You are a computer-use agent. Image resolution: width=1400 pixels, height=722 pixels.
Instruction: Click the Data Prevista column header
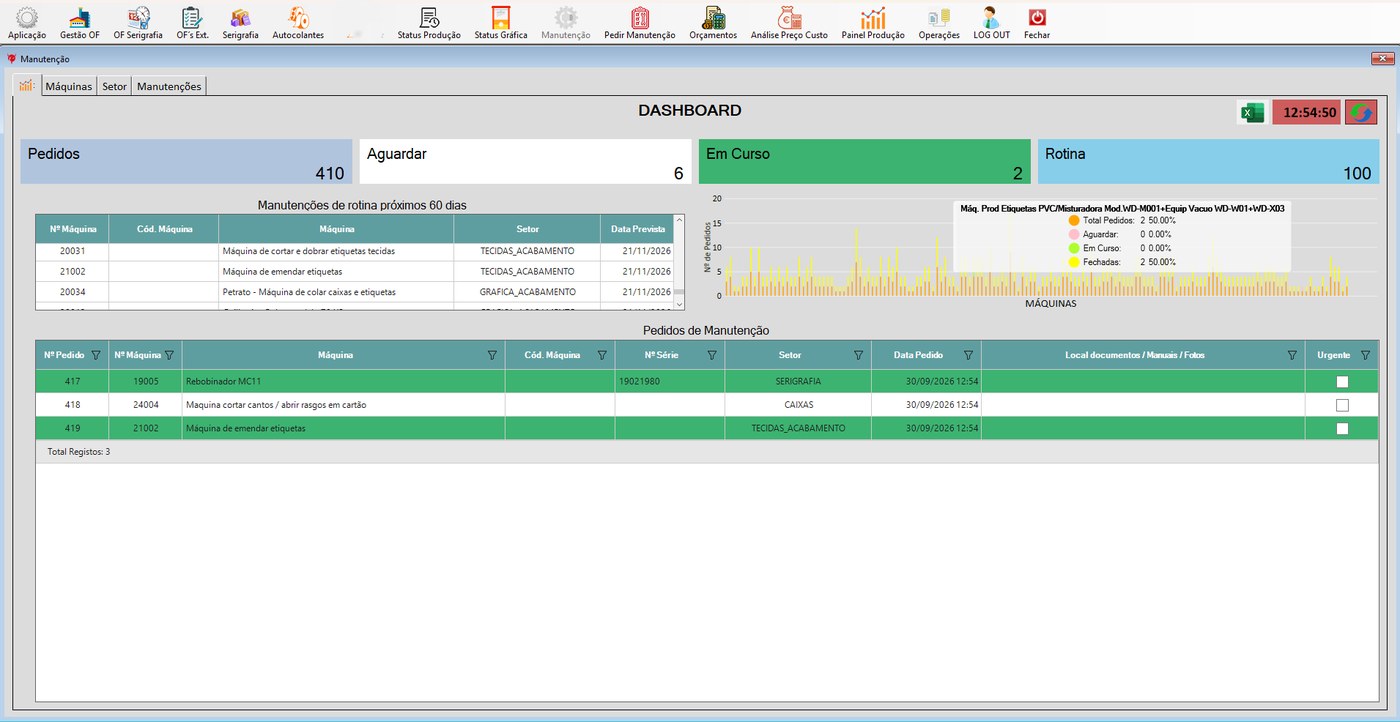click(x=637, y=229)
